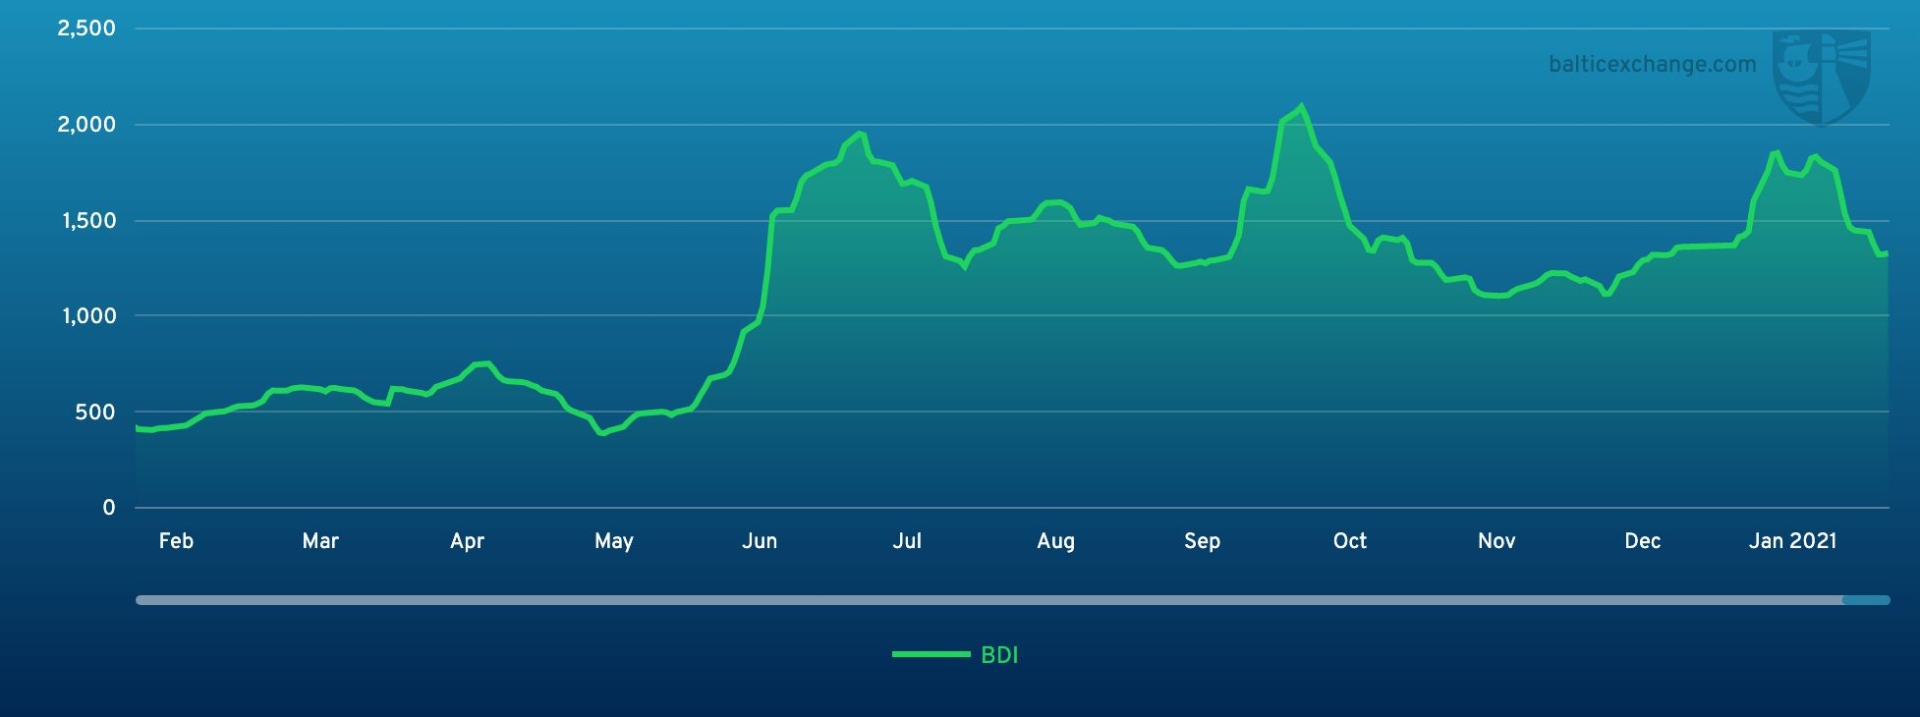This screenshot has width=1920, height=717.
Task: Toggle the BDI legend label
Action: pyautogui.click(x=999, y=655)
